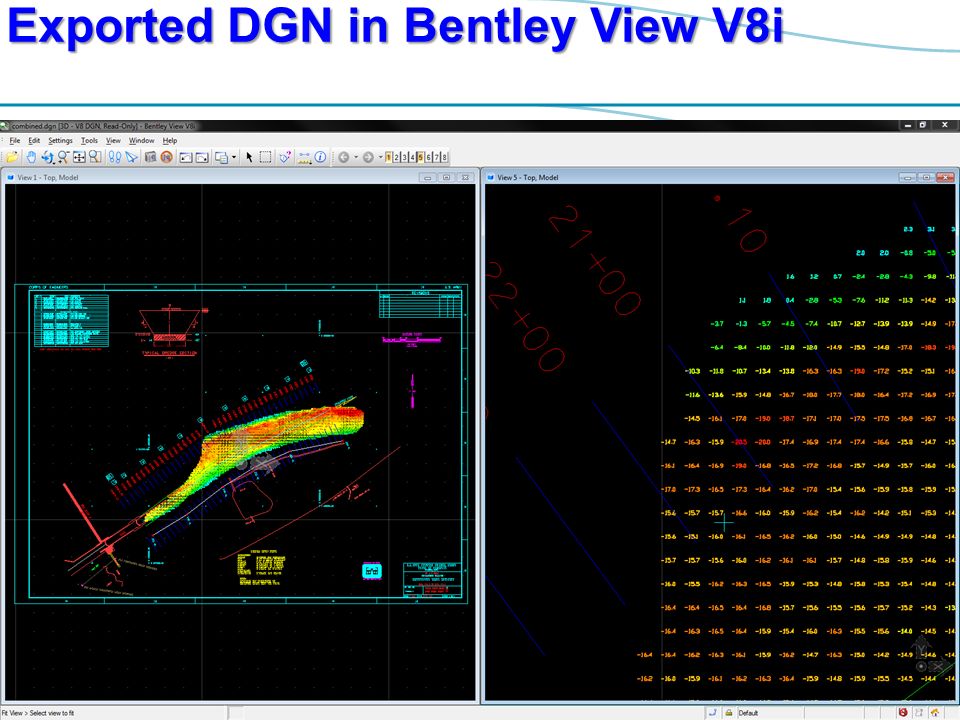Toggle view 8 on the view toggles

pyautogui.click(x=444, y=157)
